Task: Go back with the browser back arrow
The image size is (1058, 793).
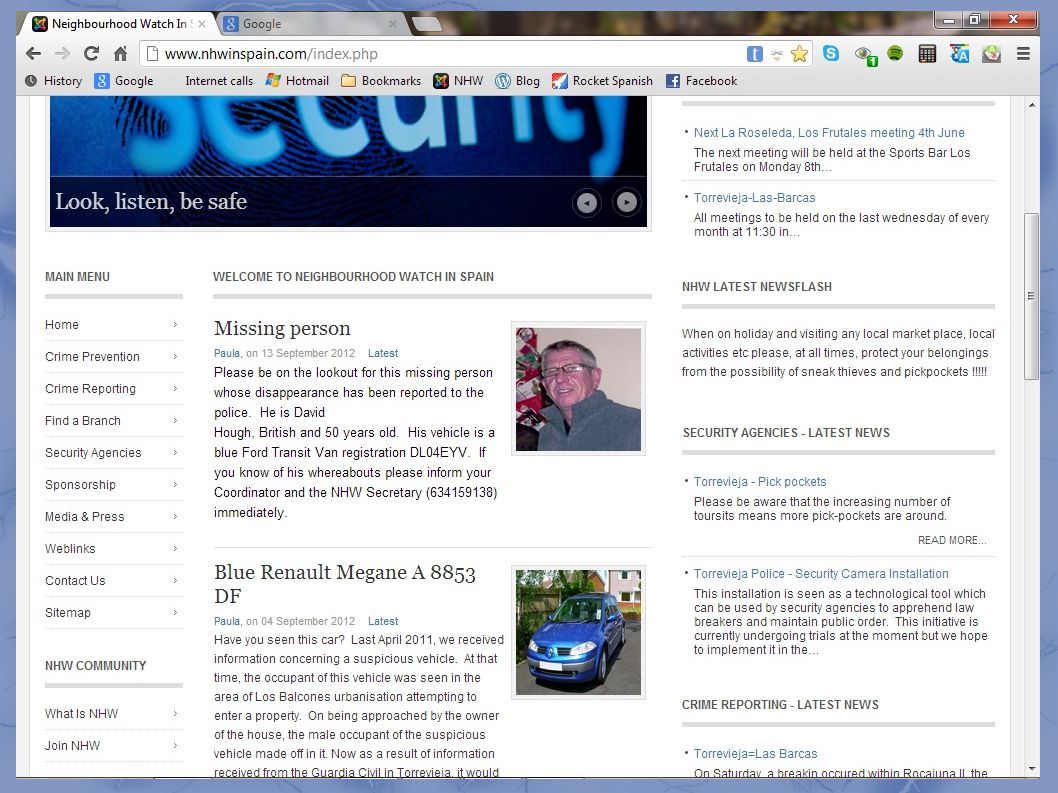Action: pyautogui.click(x=33, y=53)
